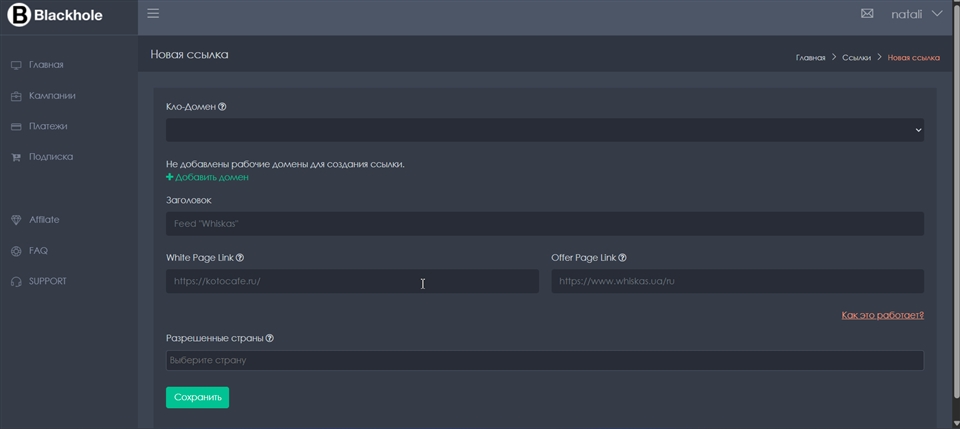The width and height of the screenshot is (960, 429).
Task: Click the Affiliate diamond icon
Action: (16, 220)
